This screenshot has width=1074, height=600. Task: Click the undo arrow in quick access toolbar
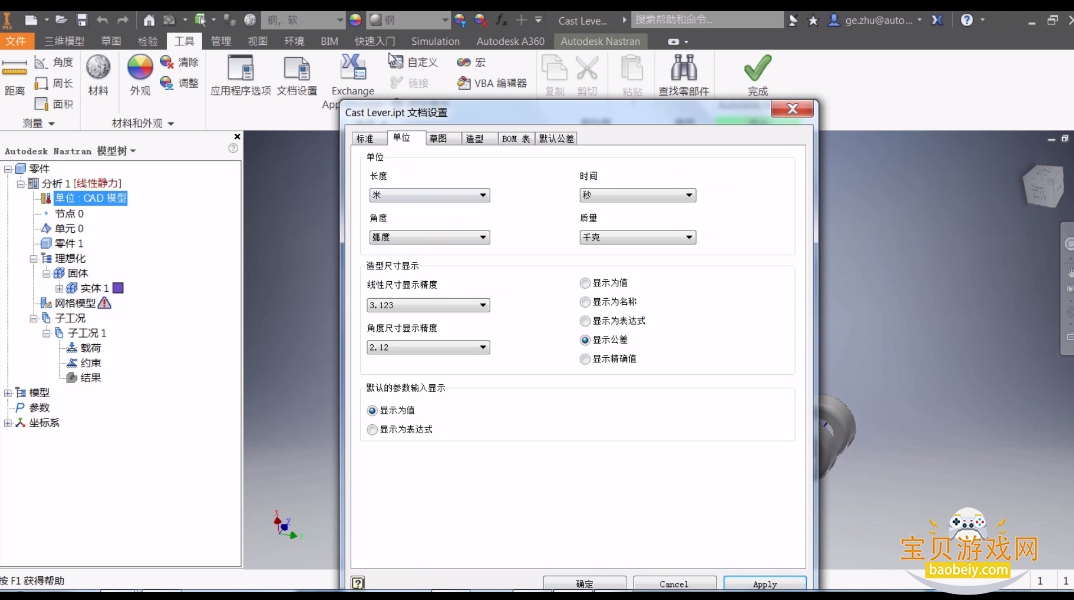102,20
